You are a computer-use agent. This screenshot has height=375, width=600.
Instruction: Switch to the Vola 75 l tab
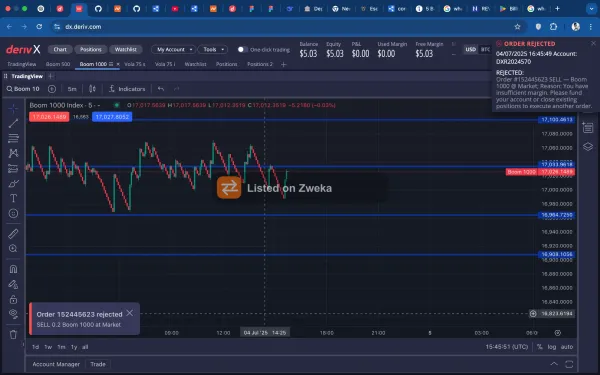tap(165, 64)
